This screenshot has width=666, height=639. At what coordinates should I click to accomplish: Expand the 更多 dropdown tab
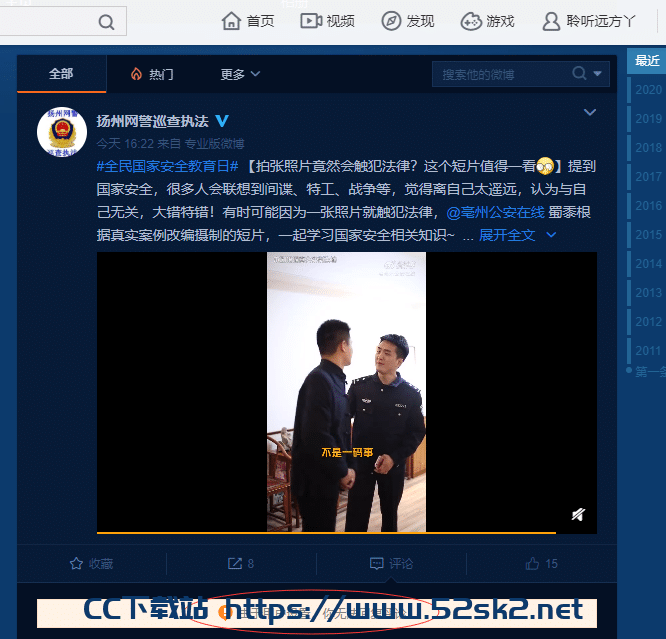(x=240, y=74)
